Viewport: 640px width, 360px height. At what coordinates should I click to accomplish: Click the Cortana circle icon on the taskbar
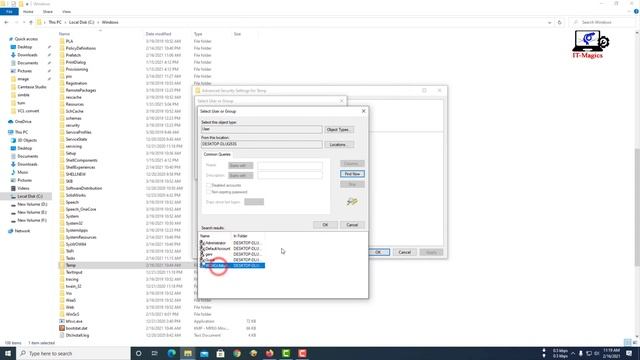point(138,353)
